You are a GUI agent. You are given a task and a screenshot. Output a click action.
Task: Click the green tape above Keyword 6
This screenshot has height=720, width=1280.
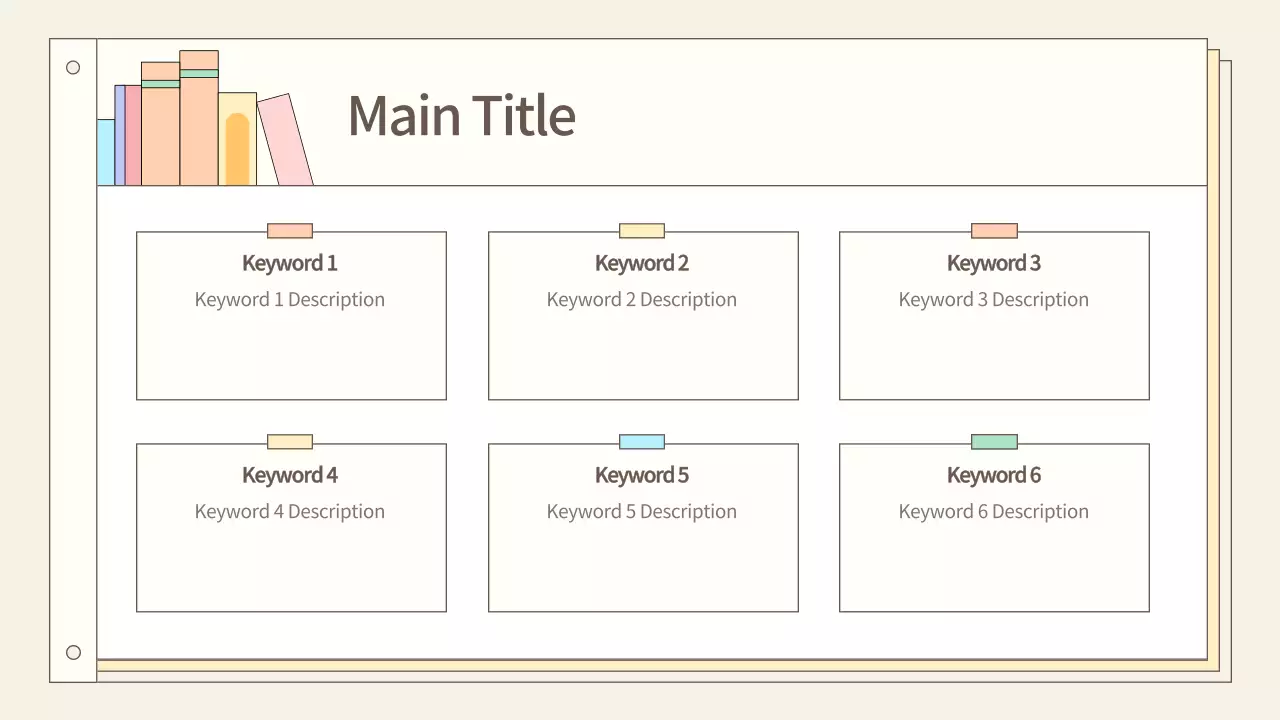tap(994, 442)
